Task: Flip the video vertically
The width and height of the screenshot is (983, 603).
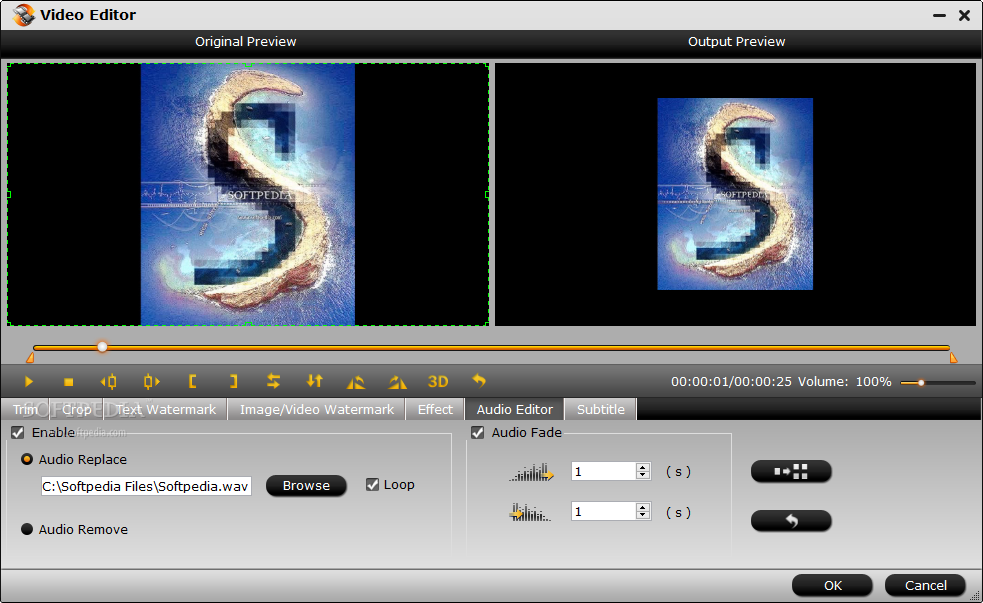Action: pyautogui.click(x=315, y=381)
